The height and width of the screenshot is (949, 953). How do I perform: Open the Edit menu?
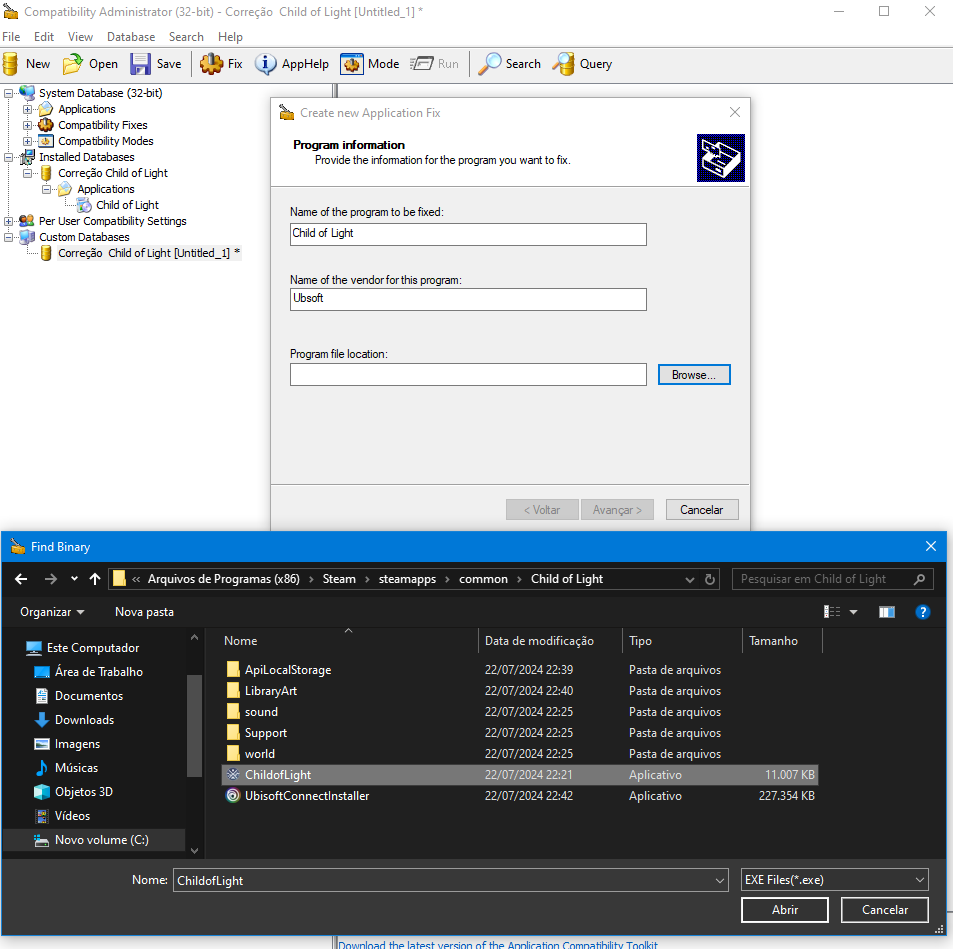(44, 37)
